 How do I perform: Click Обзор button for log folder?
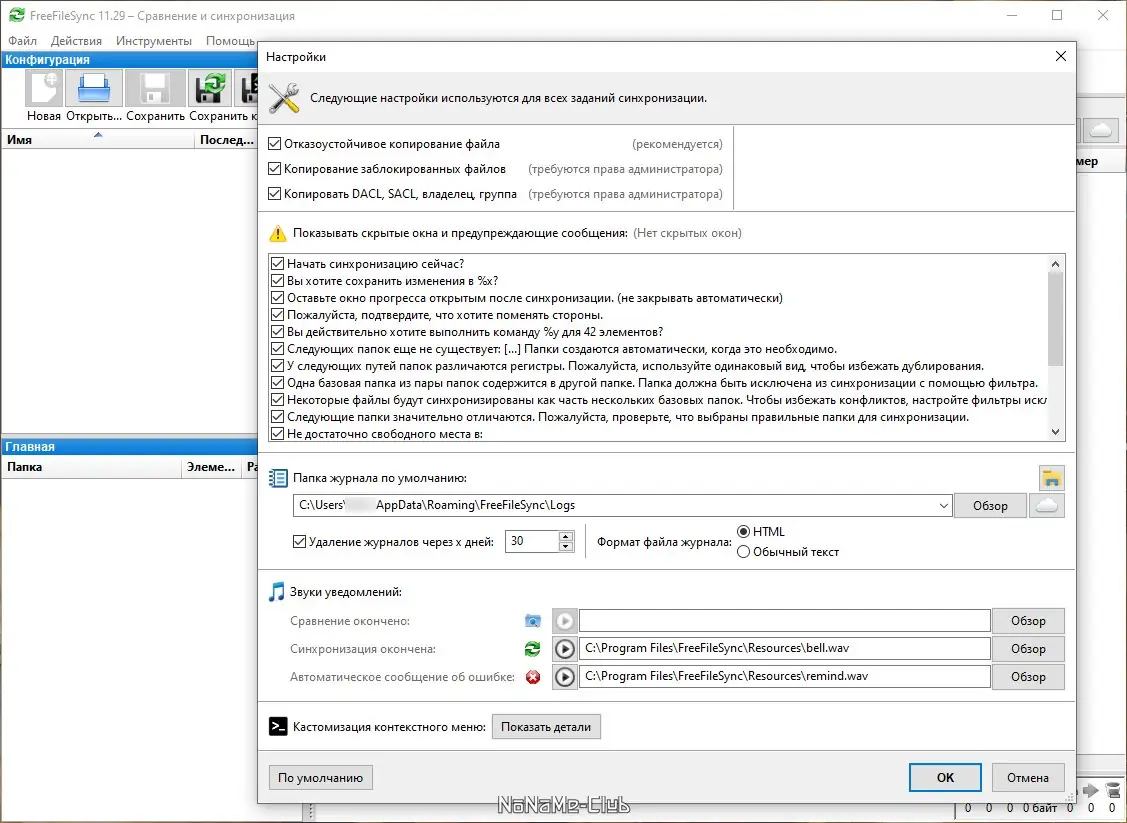[x=990, y=506]
